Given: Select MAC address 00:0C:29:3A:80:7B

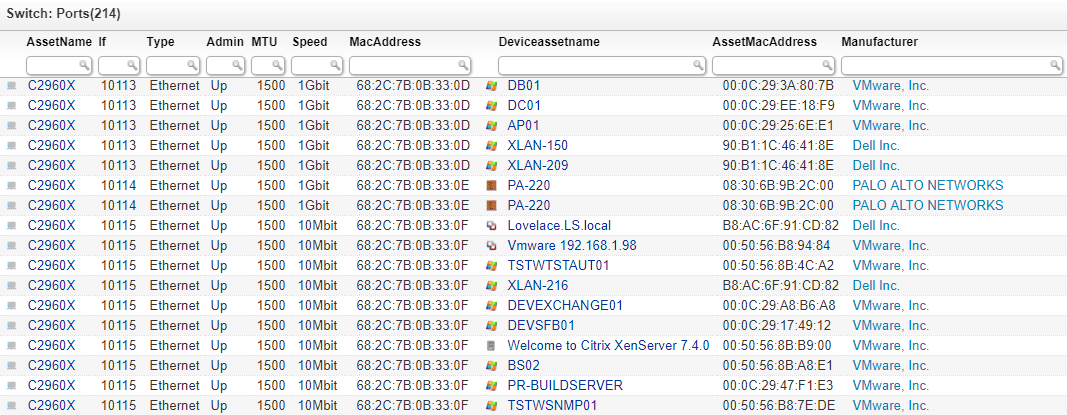Looking at the screenshot, I should pos(778,86).
